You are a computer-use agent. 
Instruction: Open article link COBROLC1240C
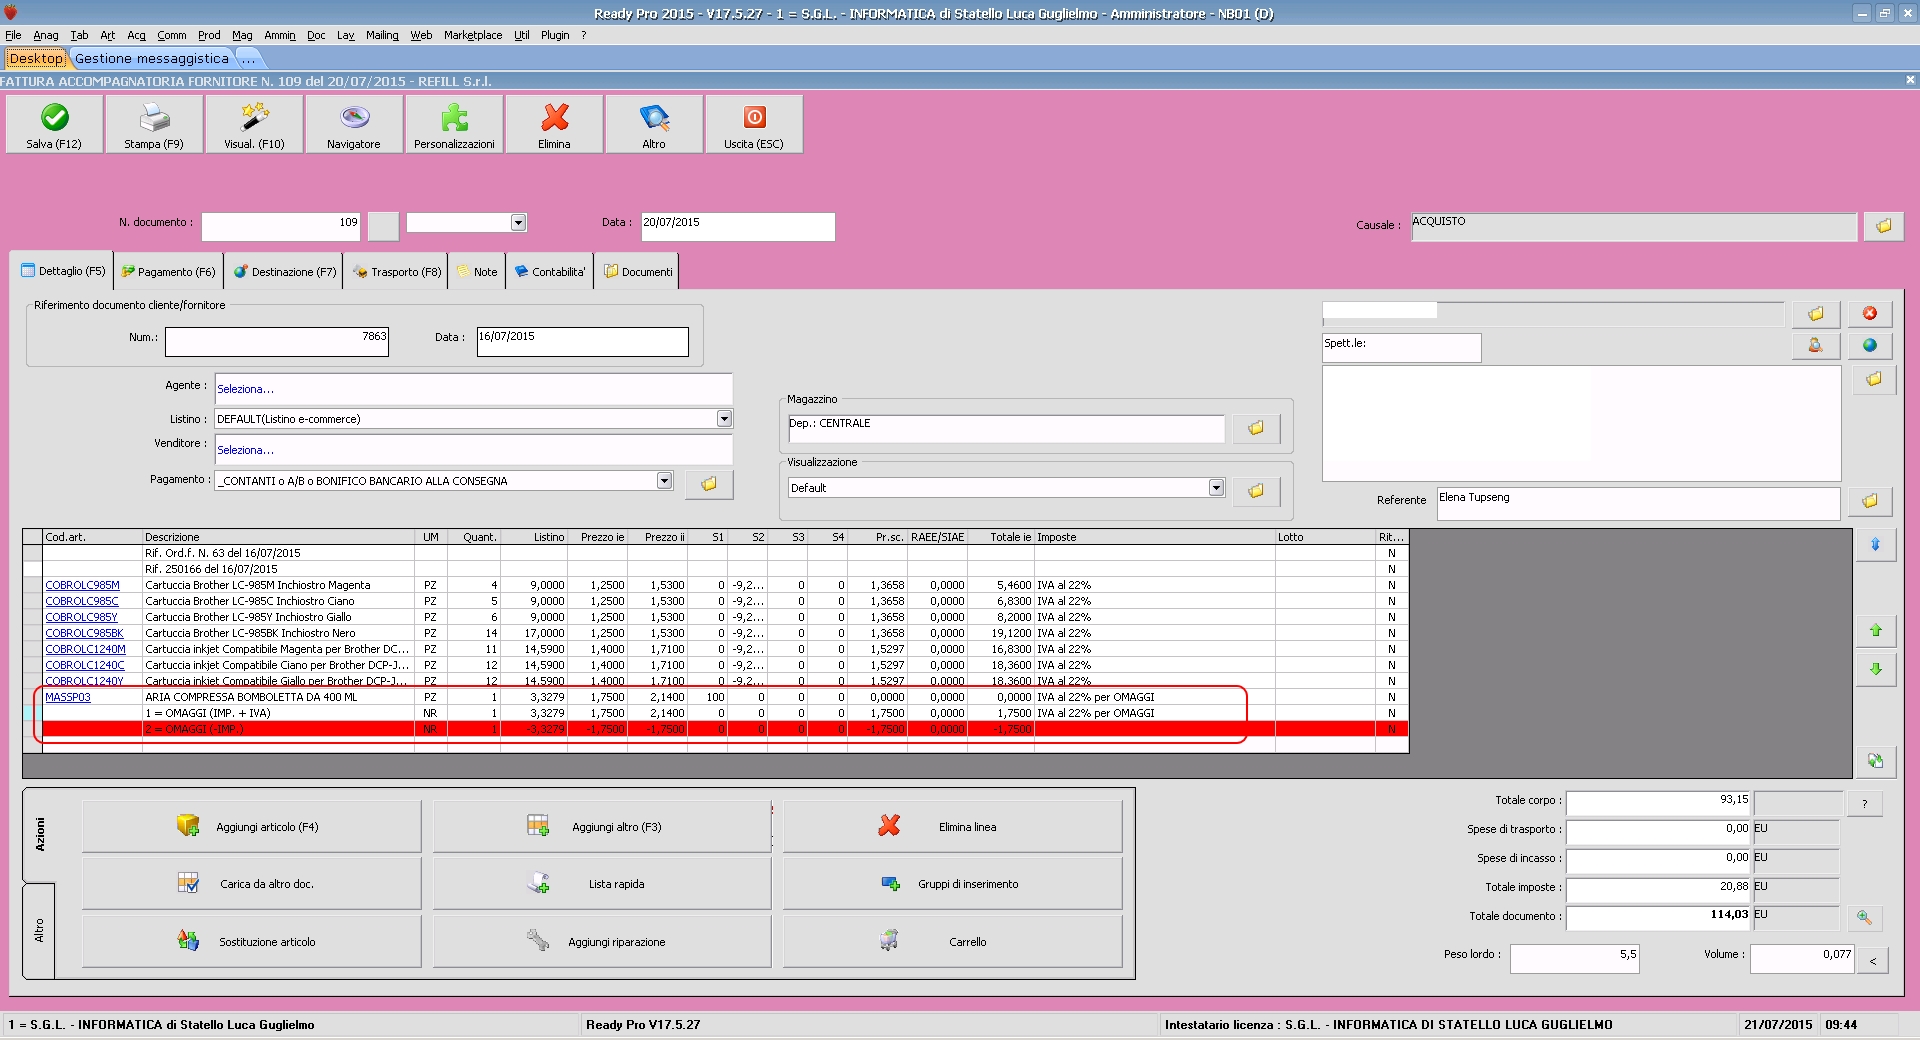pos(85,666)
